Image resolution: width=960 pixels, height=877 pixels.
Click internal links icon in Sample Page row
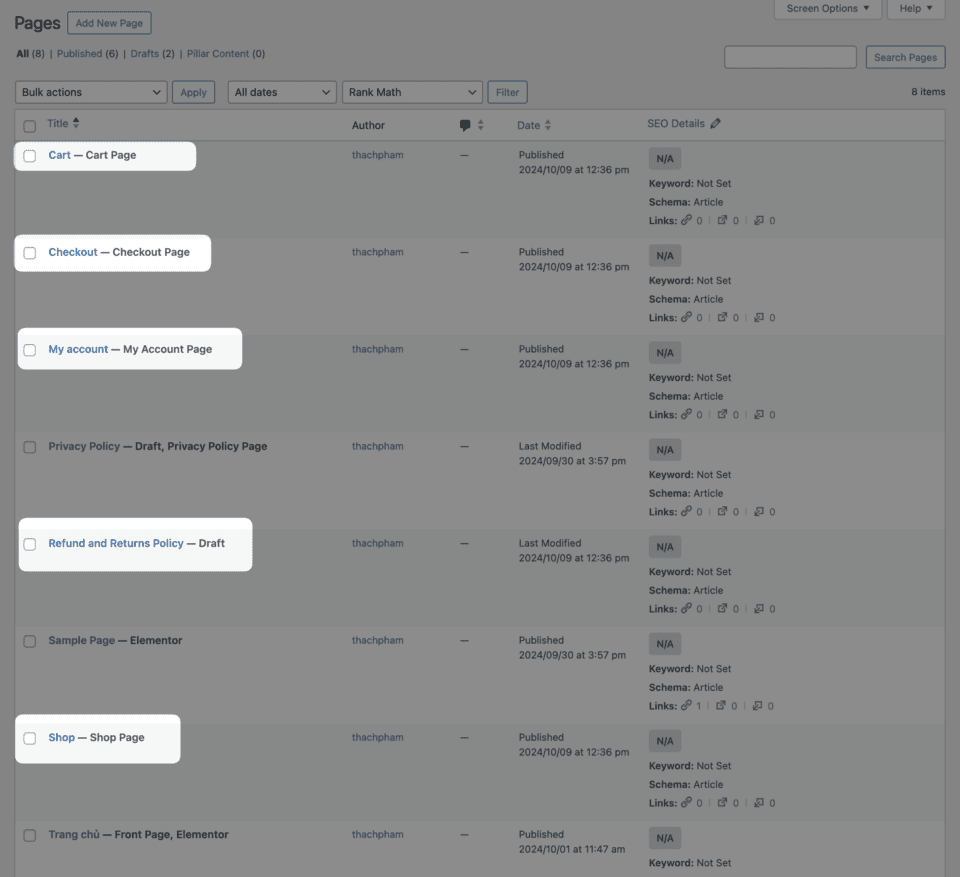click(x=686, y=706)
